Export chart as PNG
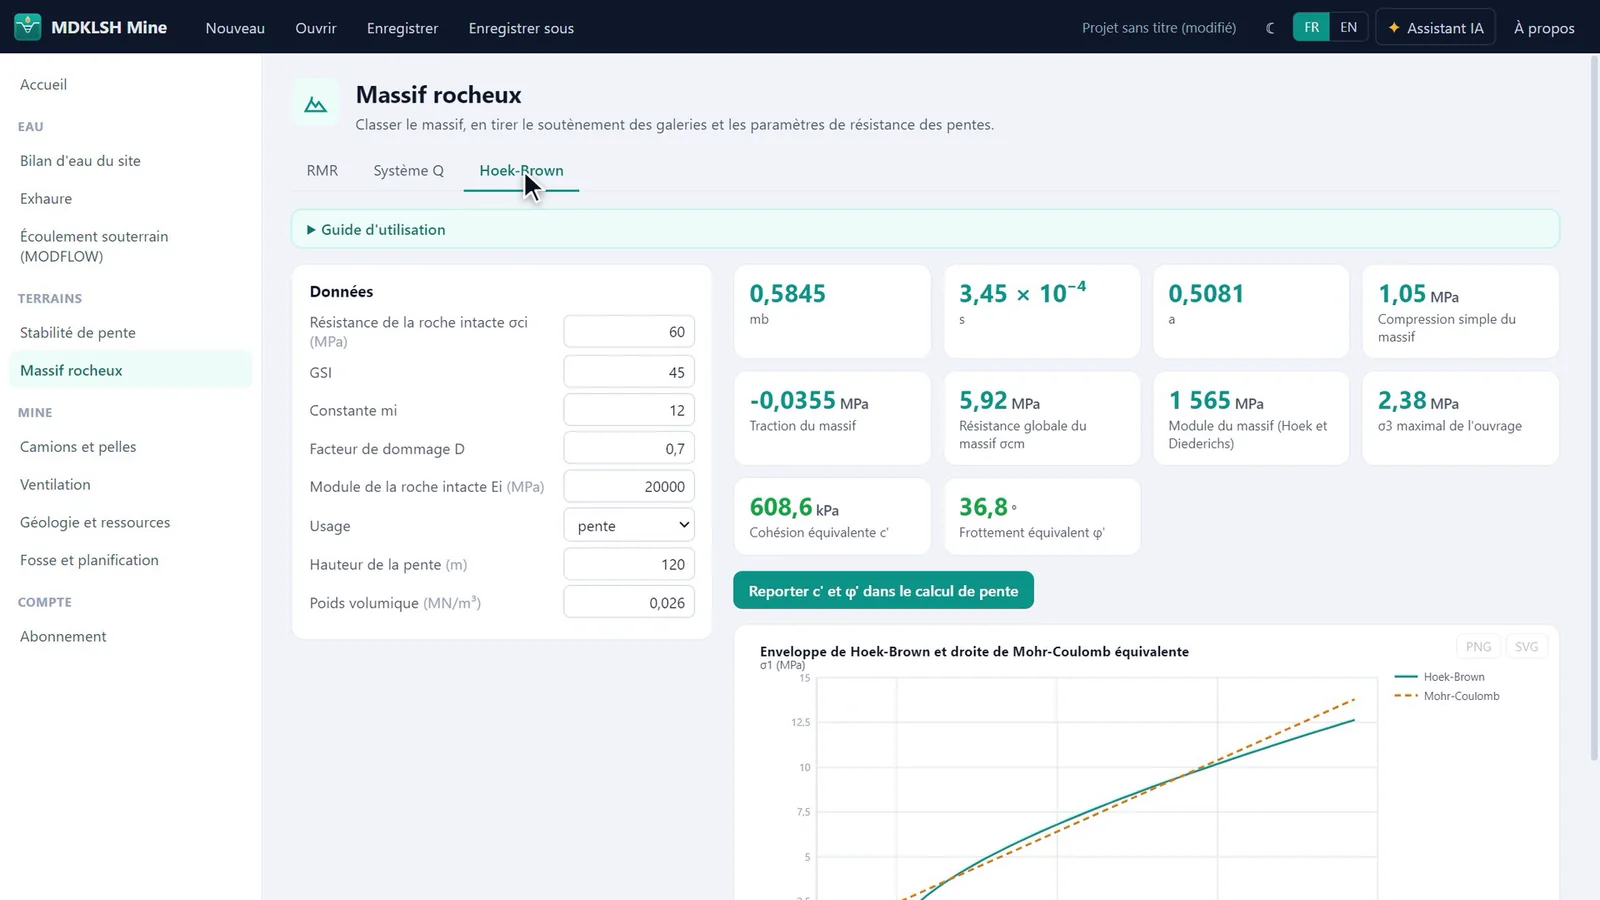 [x=1478, y=646]
